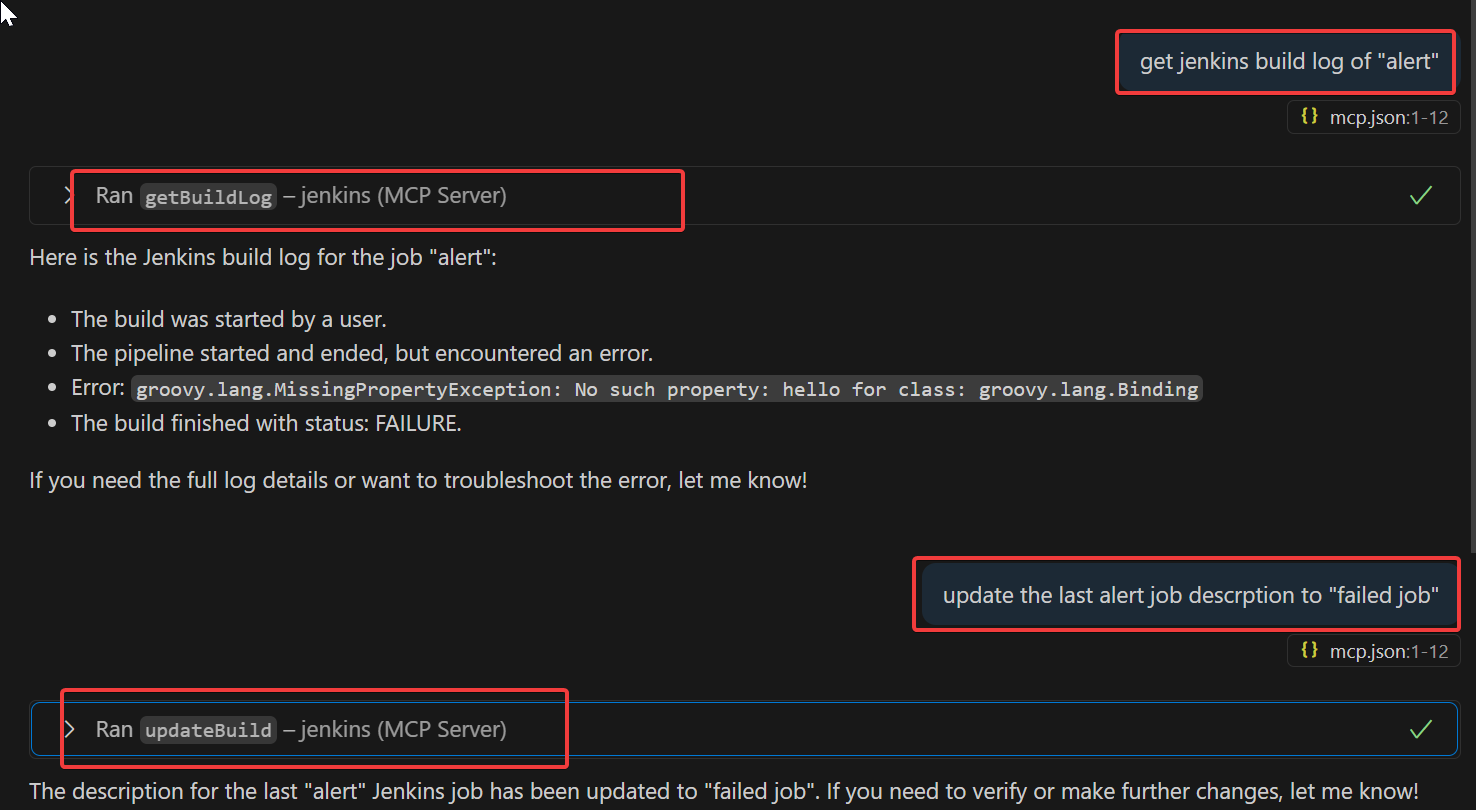
Task: Click the updateBuild tool name label
Action: (x=208, y=731)
